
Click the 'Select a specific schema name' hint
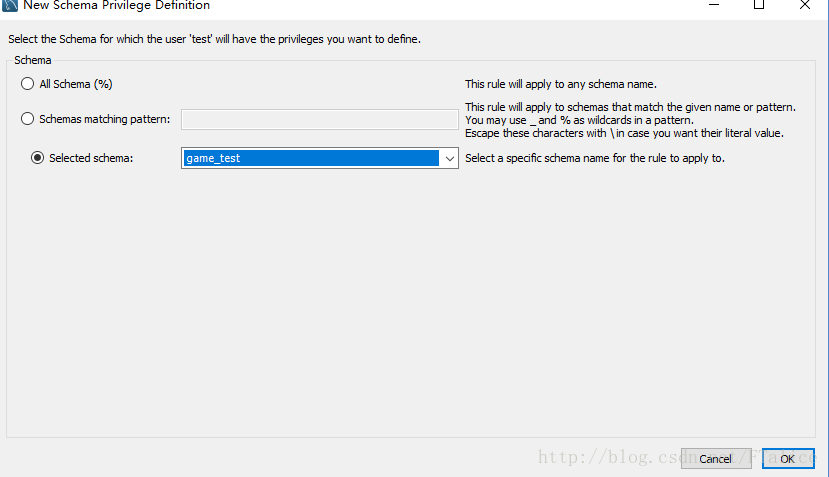pyautogui.click(x=594, y=158)
